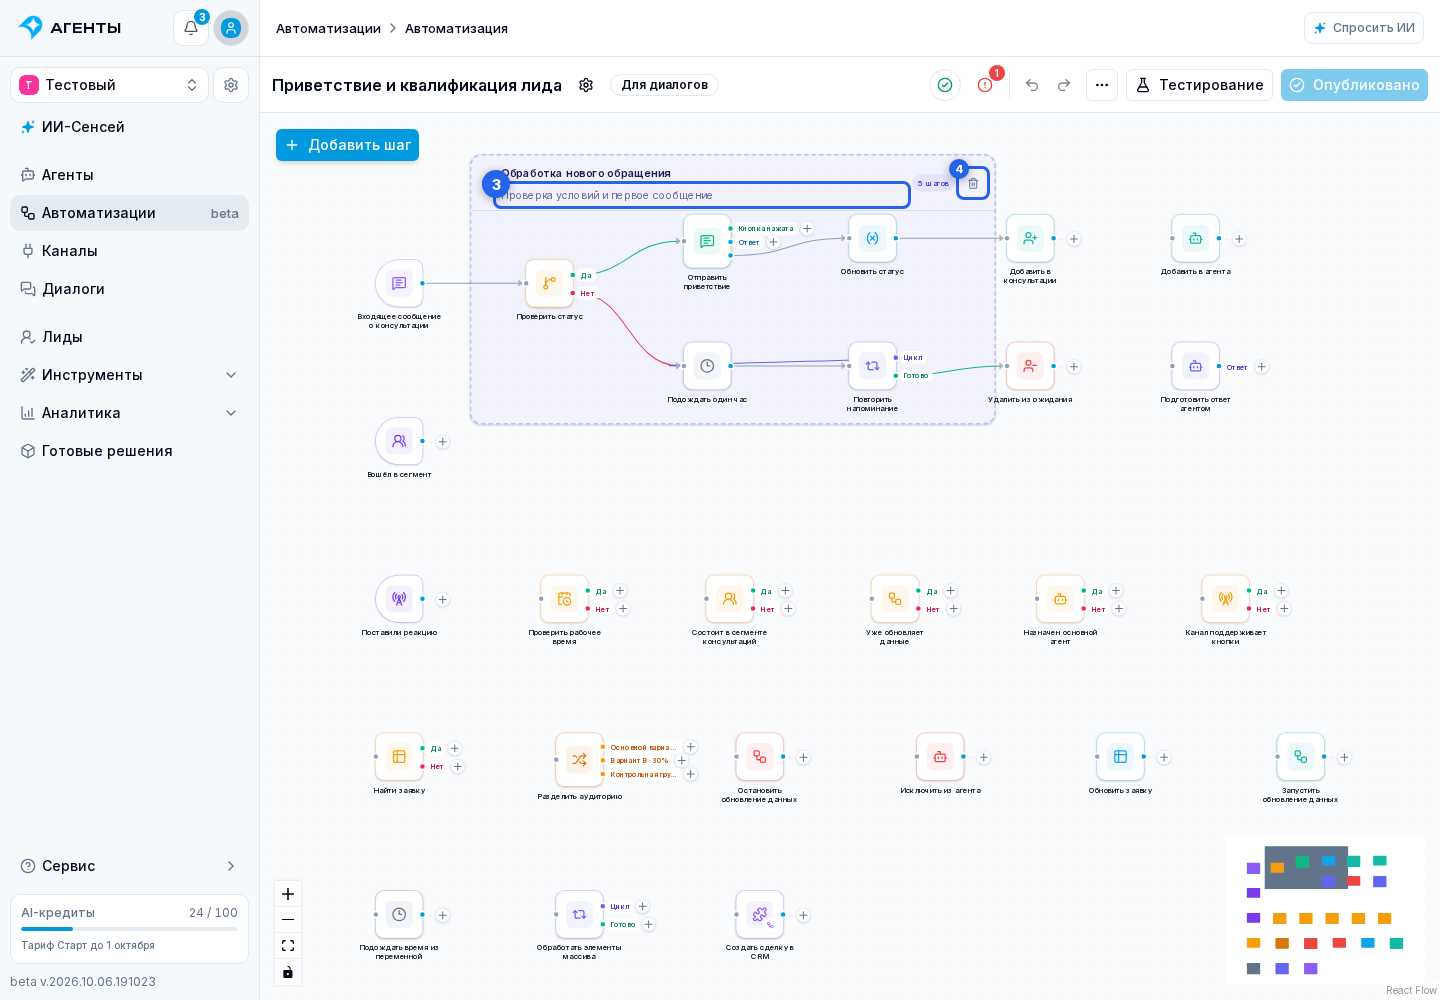
Task: Select the Создать сделку в CRM node
Action: click(x=760, y=915)
